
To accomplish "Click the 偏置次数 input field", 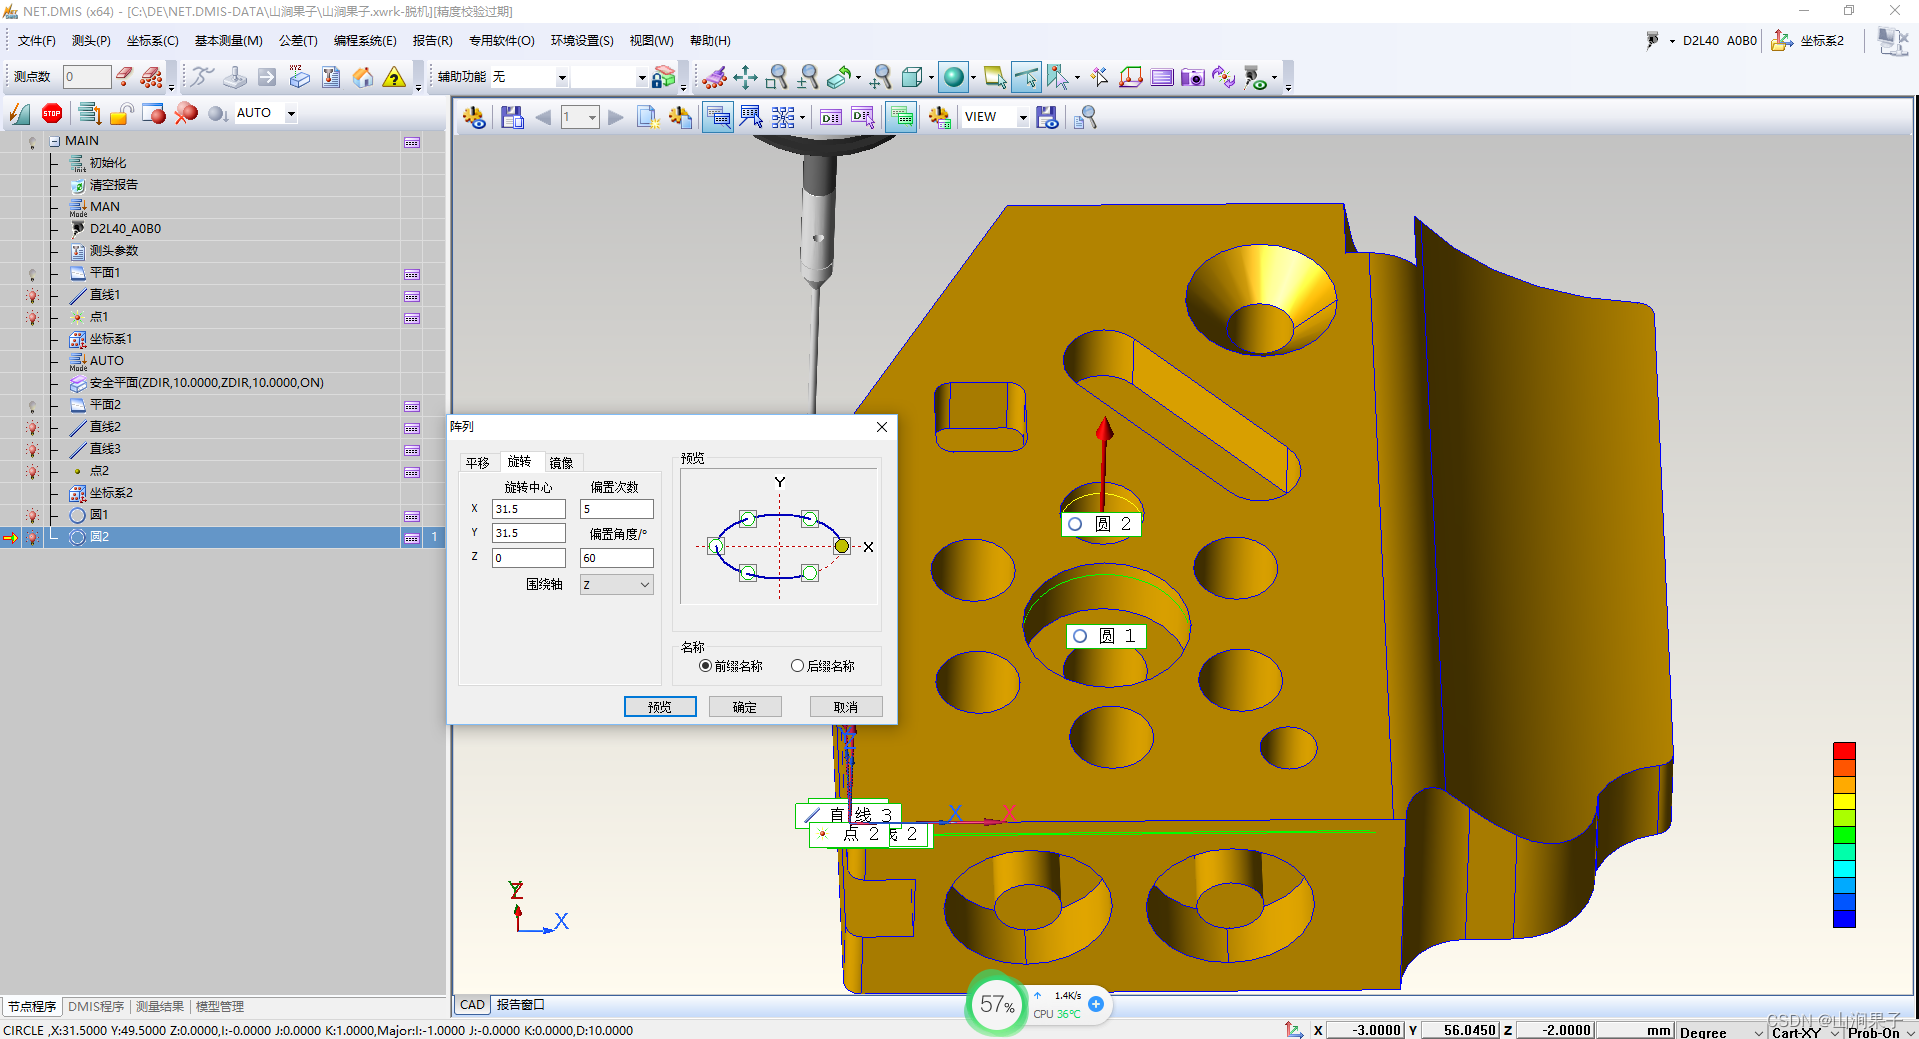I will tap(617, 509).
